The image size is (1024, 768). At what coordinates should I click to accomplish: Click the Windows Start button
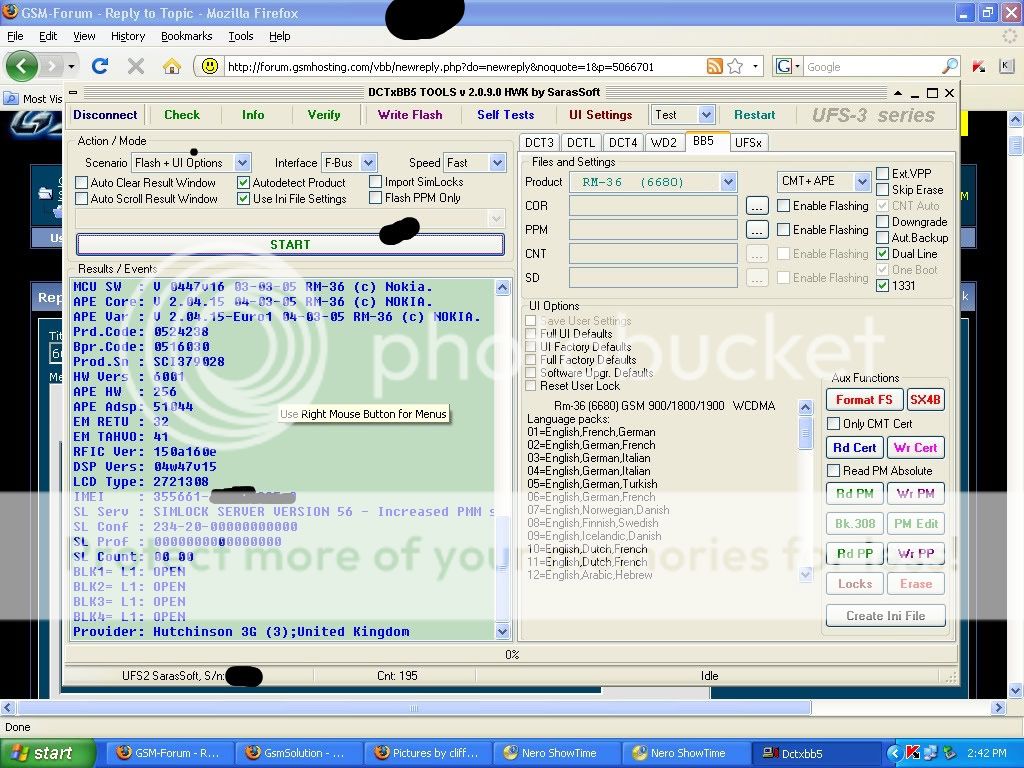tap(47, 753)
